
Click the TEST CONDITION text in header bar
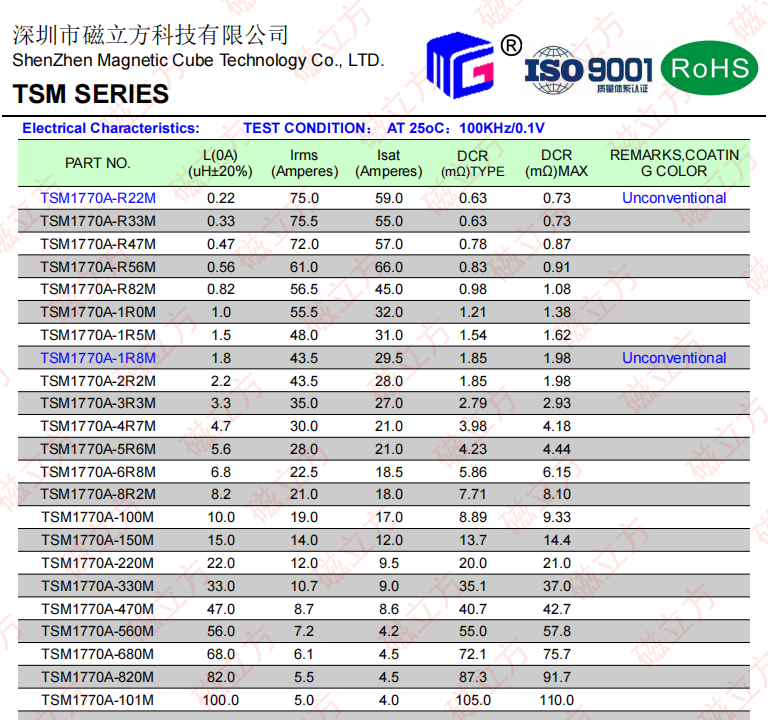[306, 128]
